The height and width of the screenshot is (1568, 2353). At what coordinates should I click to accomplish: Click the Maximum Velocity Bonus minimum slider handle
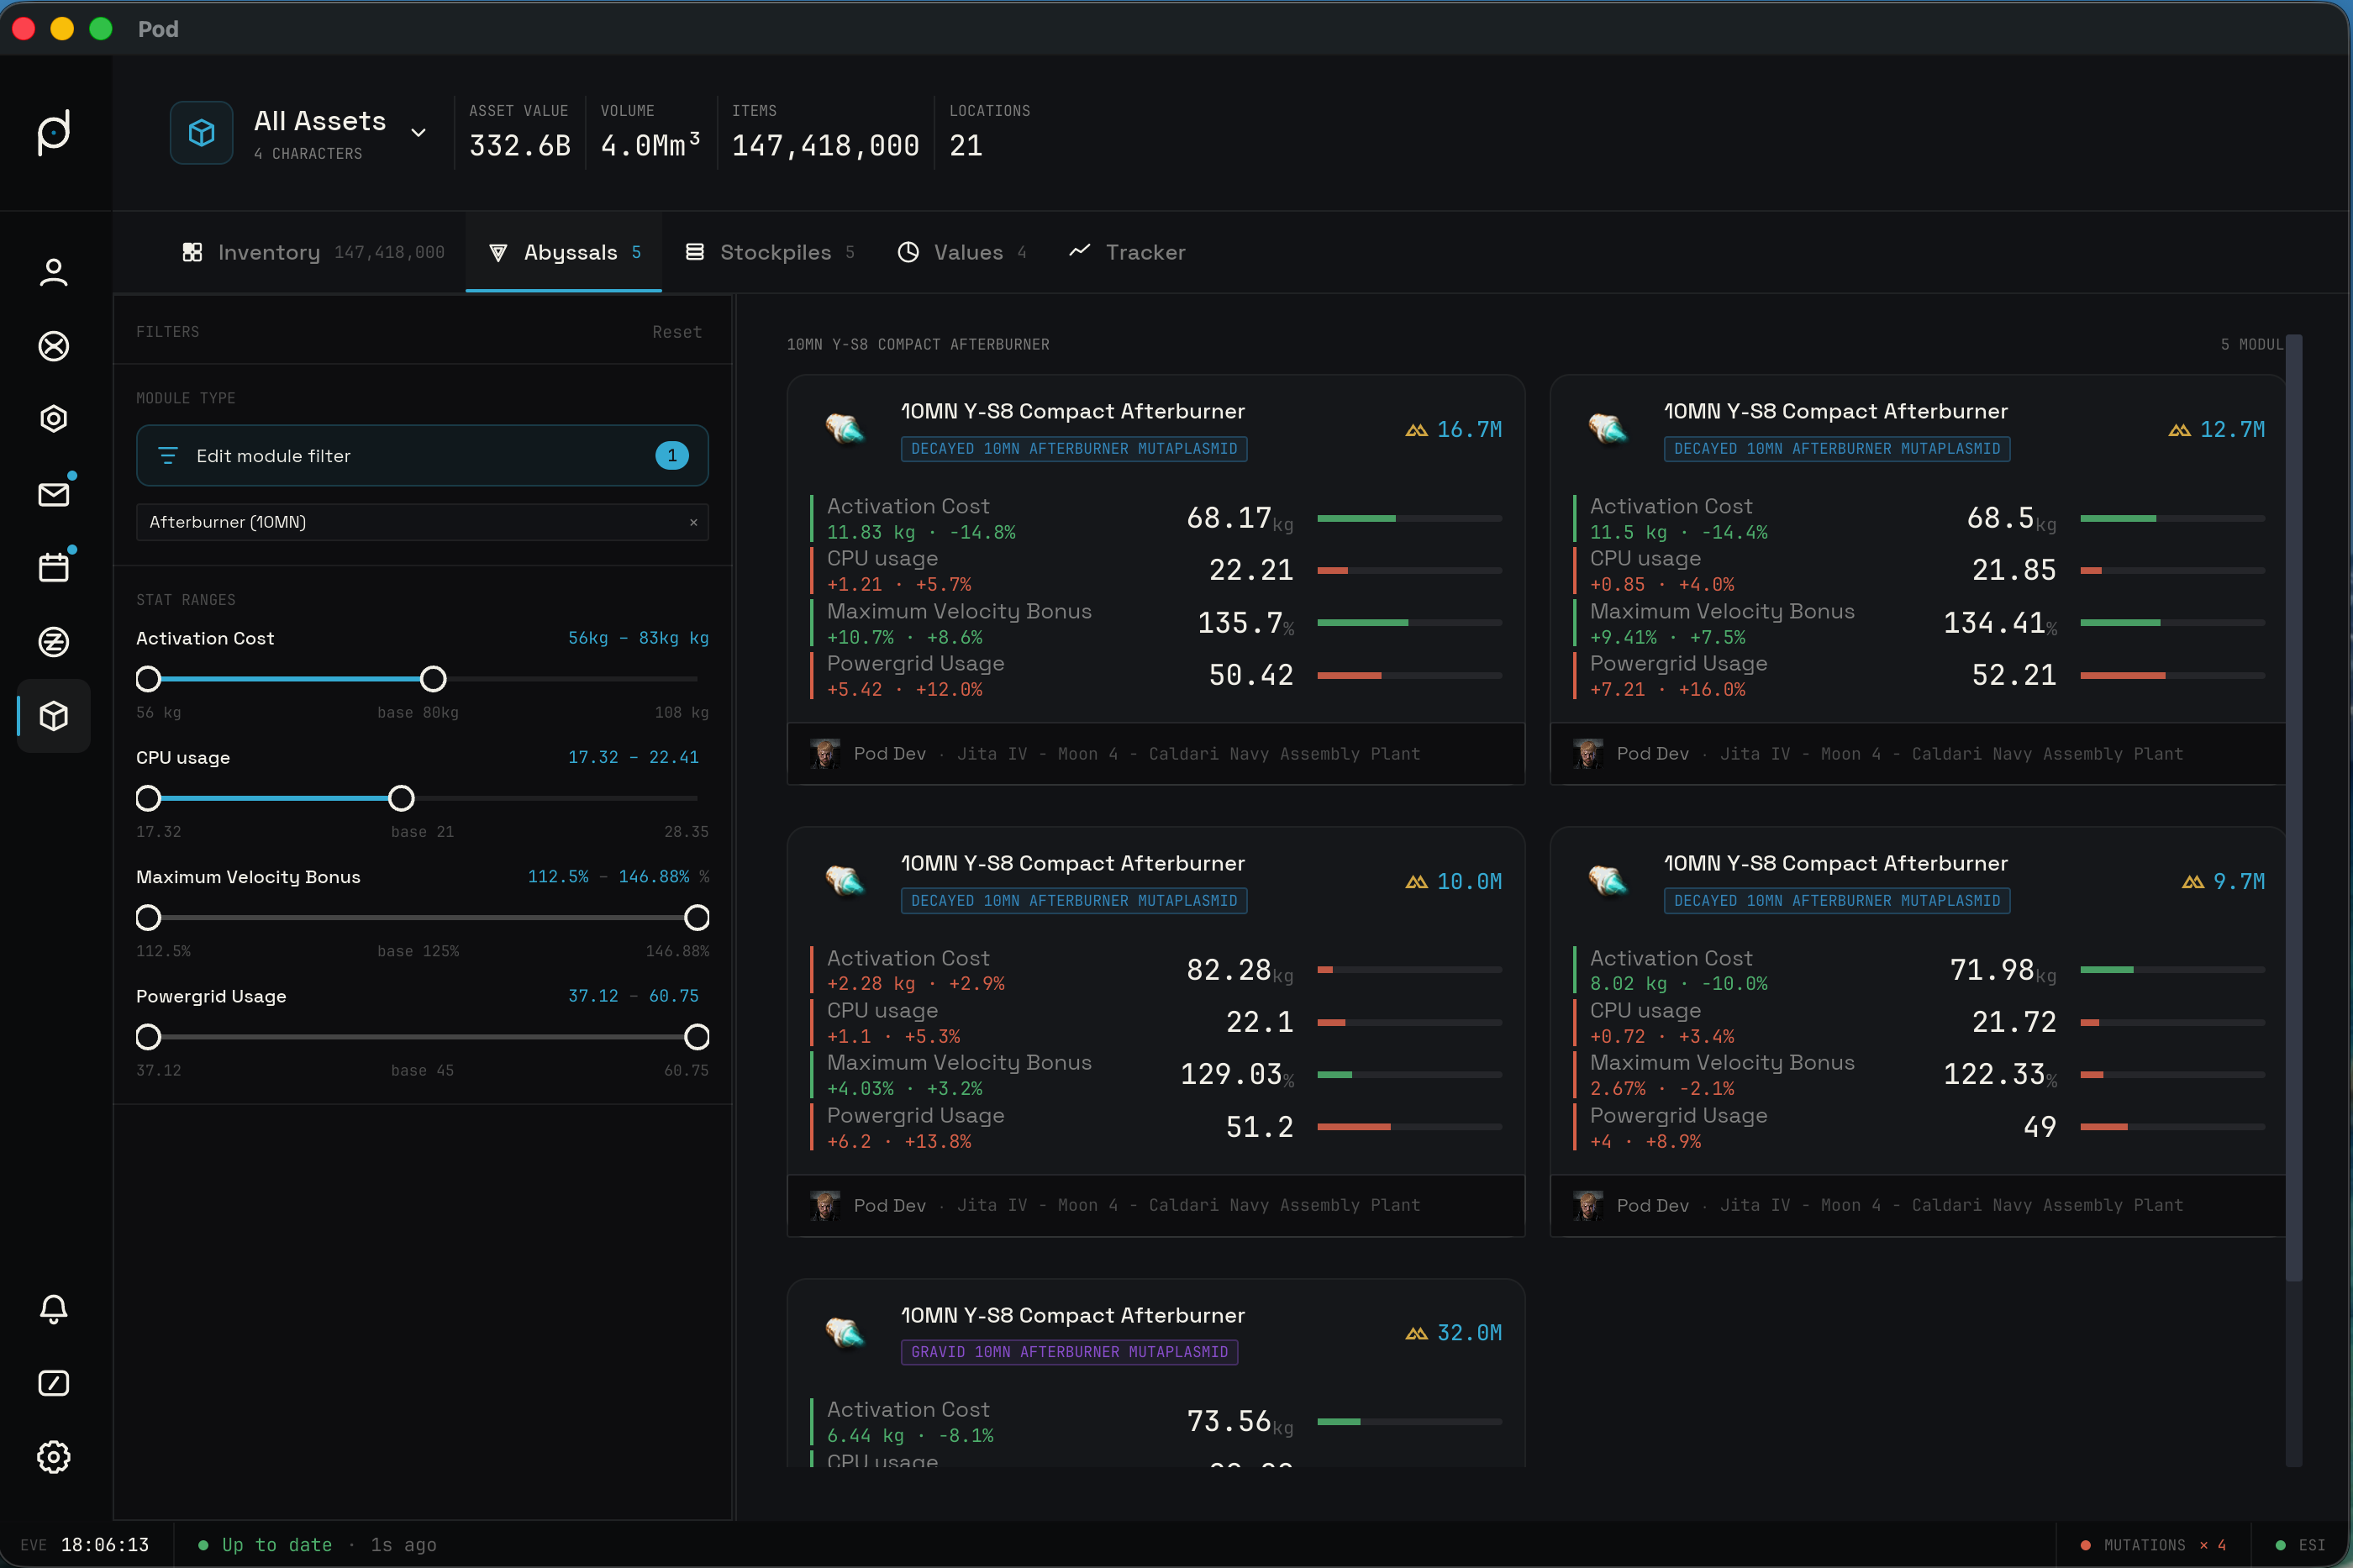[148, 918]
